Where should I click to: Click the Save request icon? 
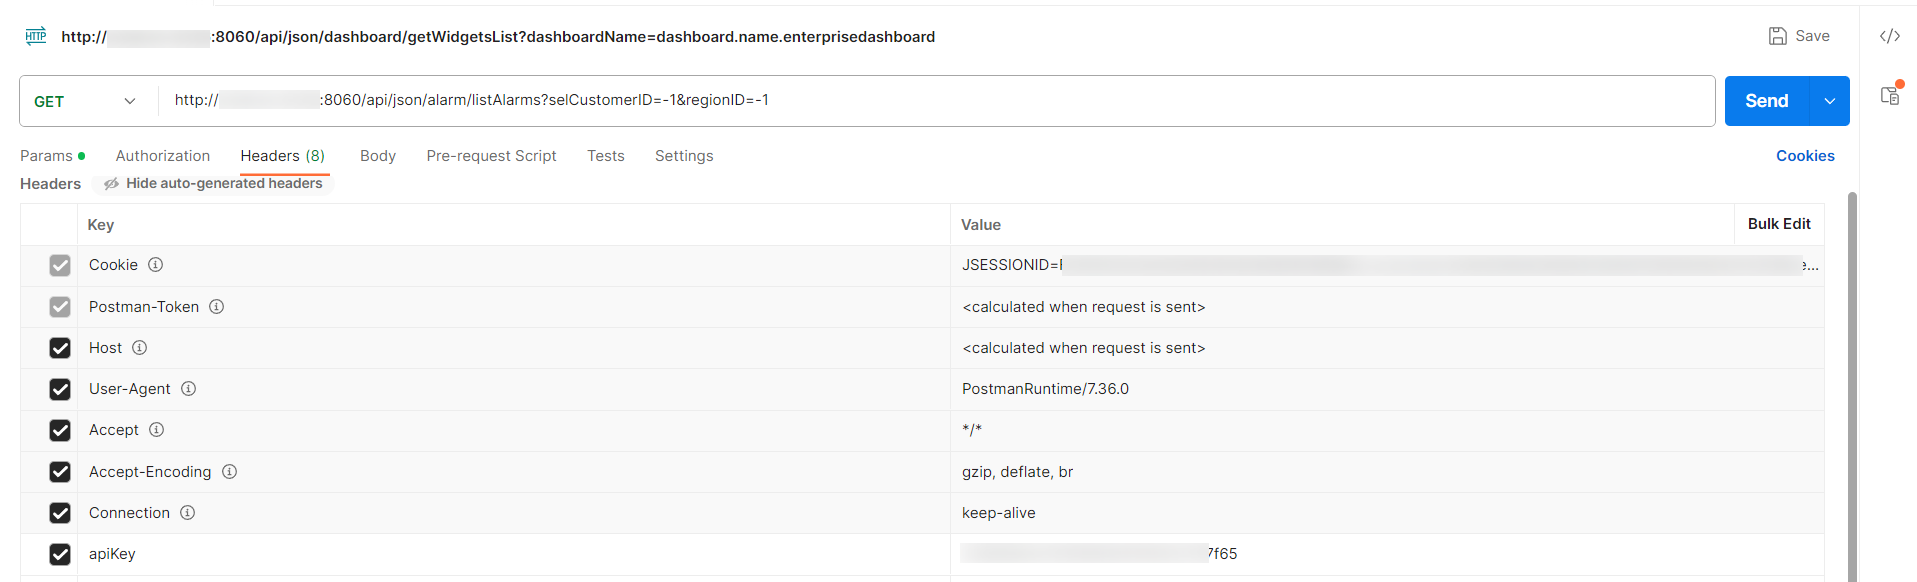[x=1798, y=35]
